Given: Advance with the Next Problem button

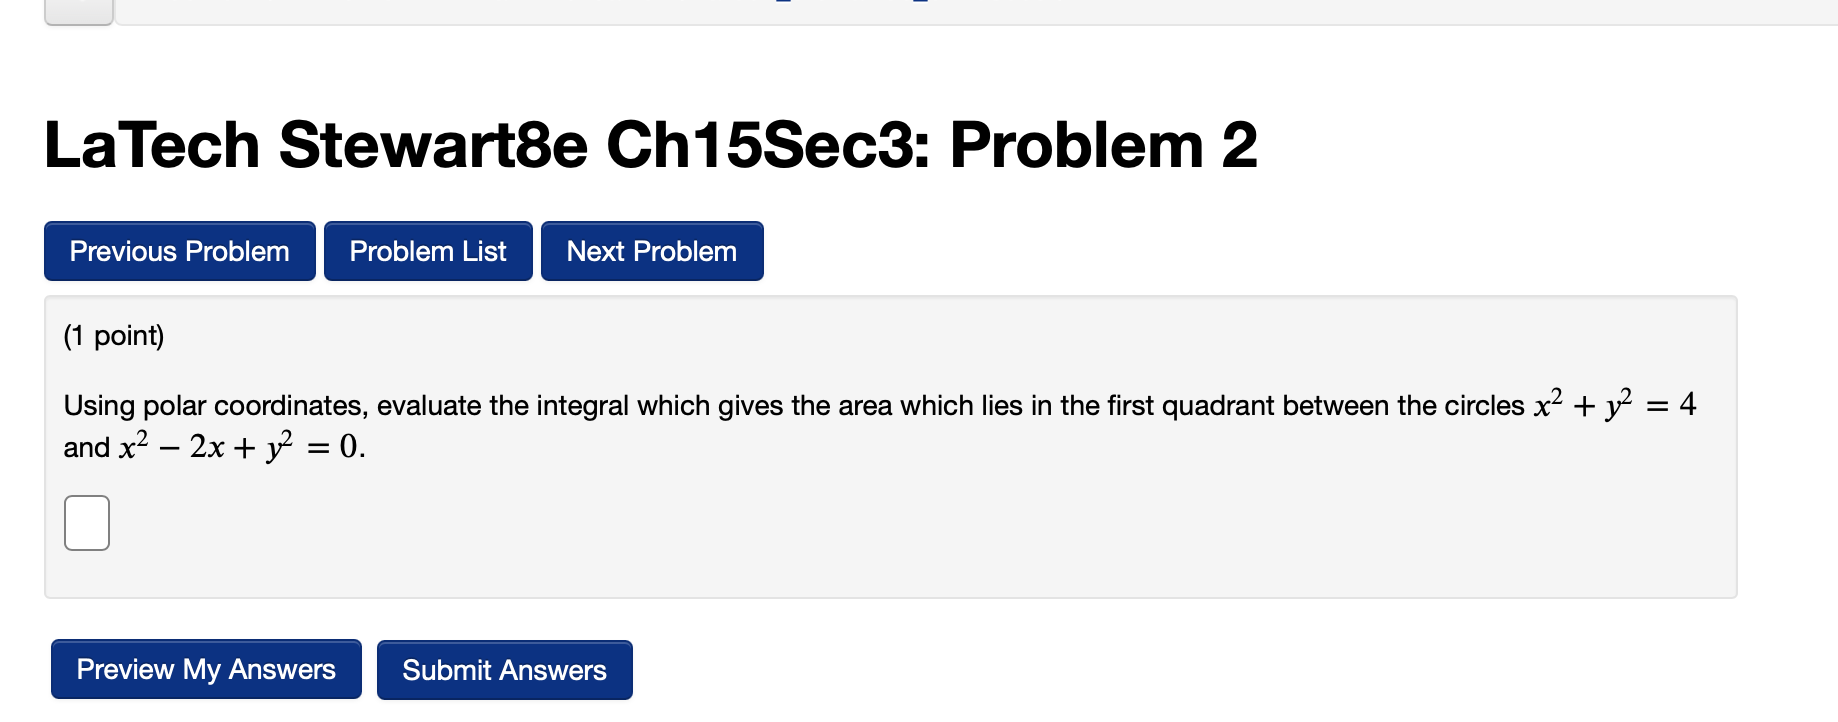Looking at the screenshot, I should 651,251.
